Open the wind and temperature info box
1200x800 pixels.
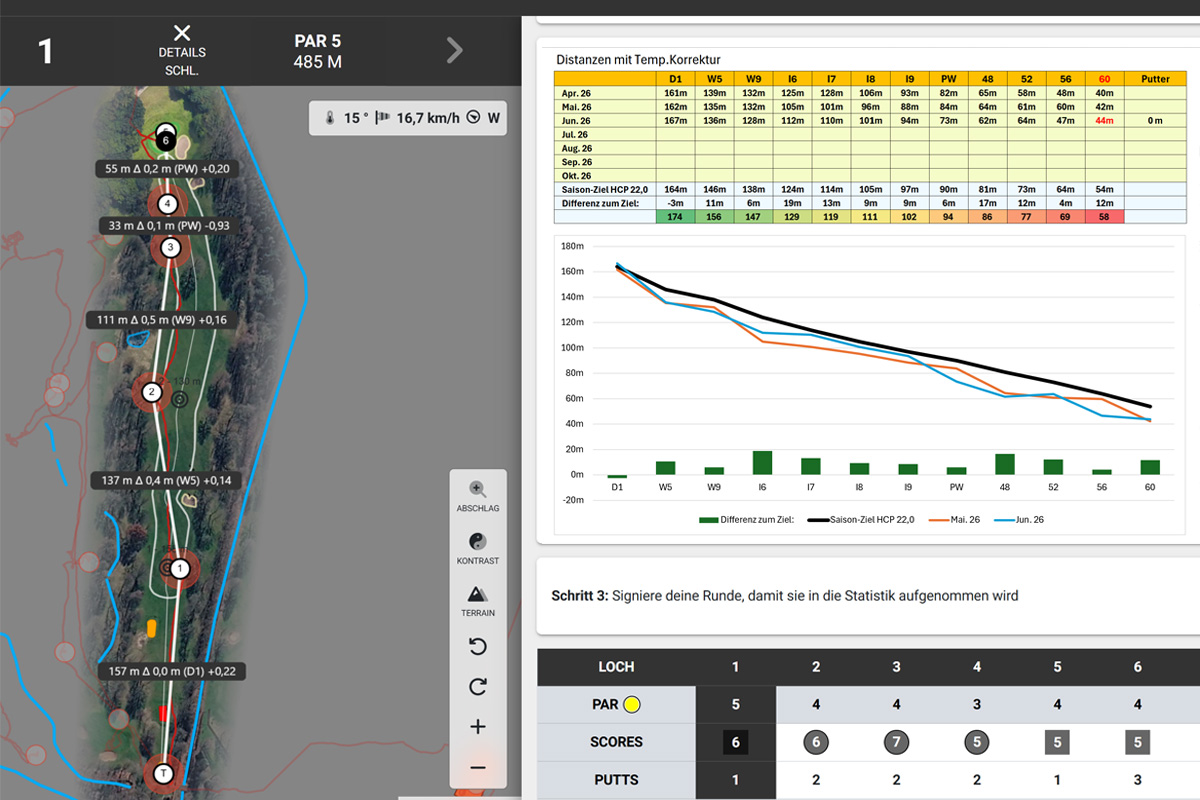(409, 118)
